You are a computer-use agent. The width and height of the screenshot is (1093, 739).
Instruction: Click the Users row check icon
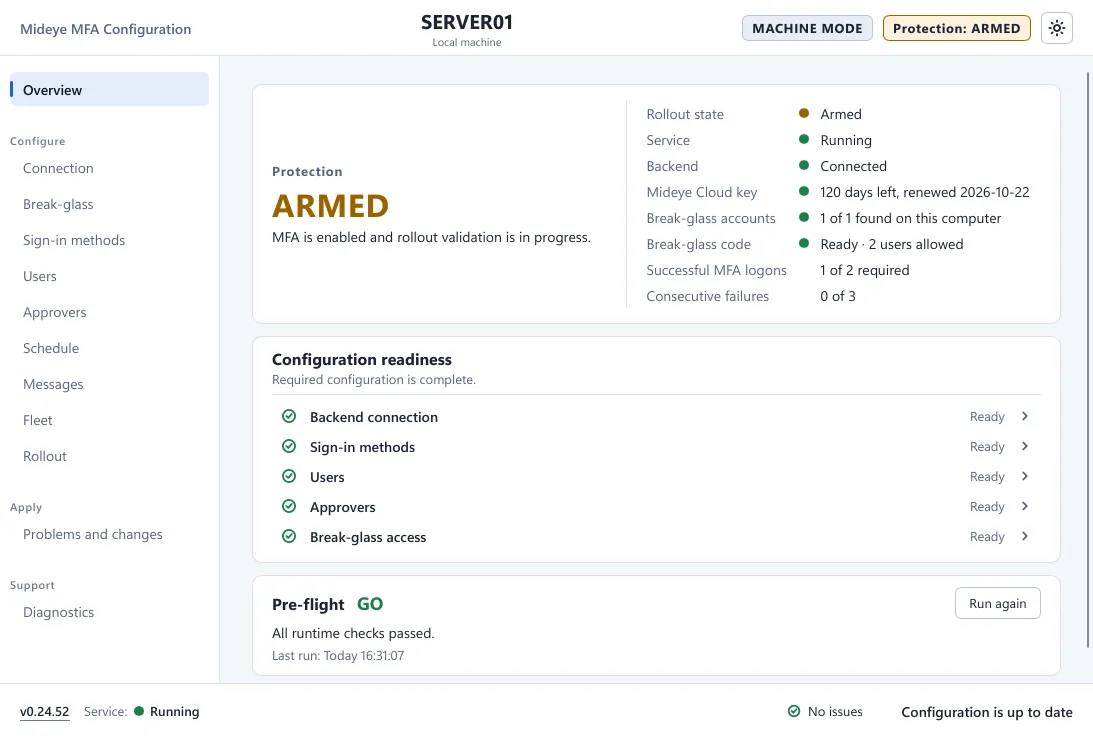tap(289, 476)
